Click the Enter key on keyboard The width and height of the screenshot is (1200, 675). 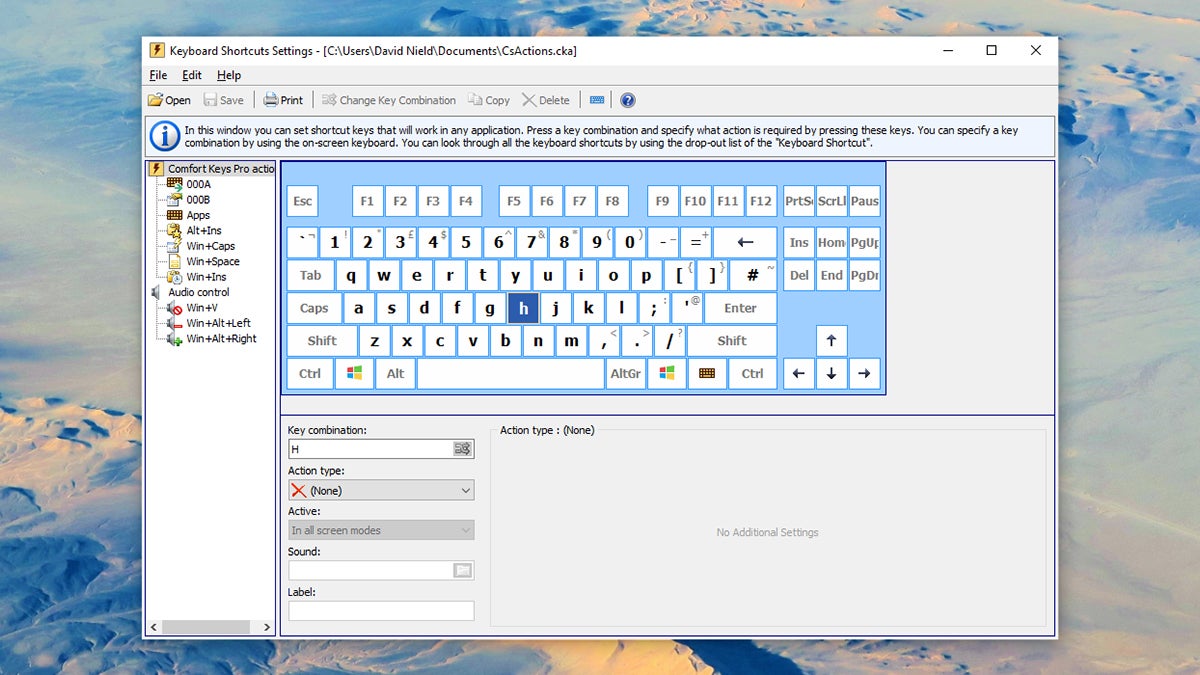click(x=740, y=308)
